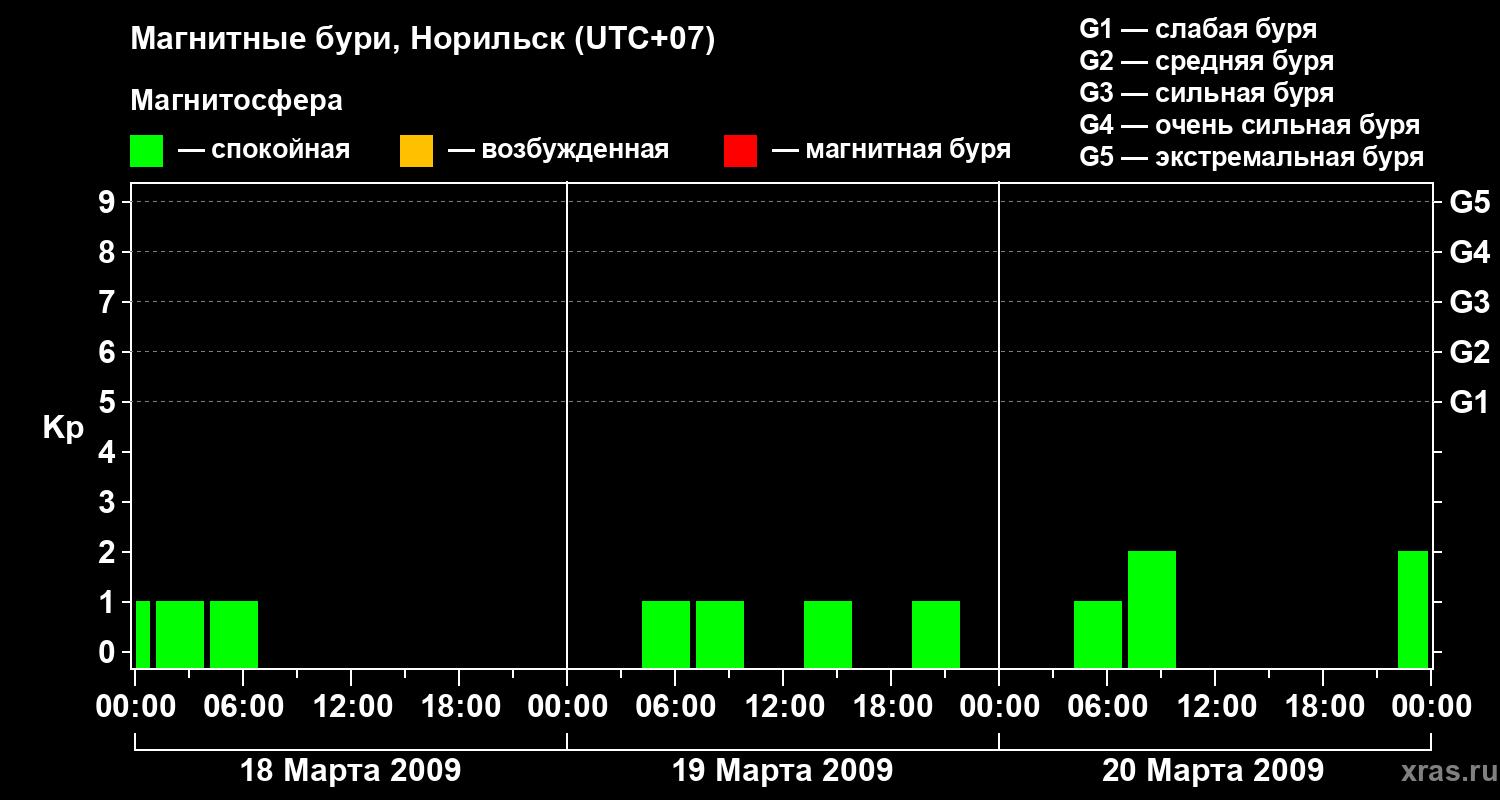Click the 'Kp' axis label
1500x800 pixels.
click(x=63, y=428)
